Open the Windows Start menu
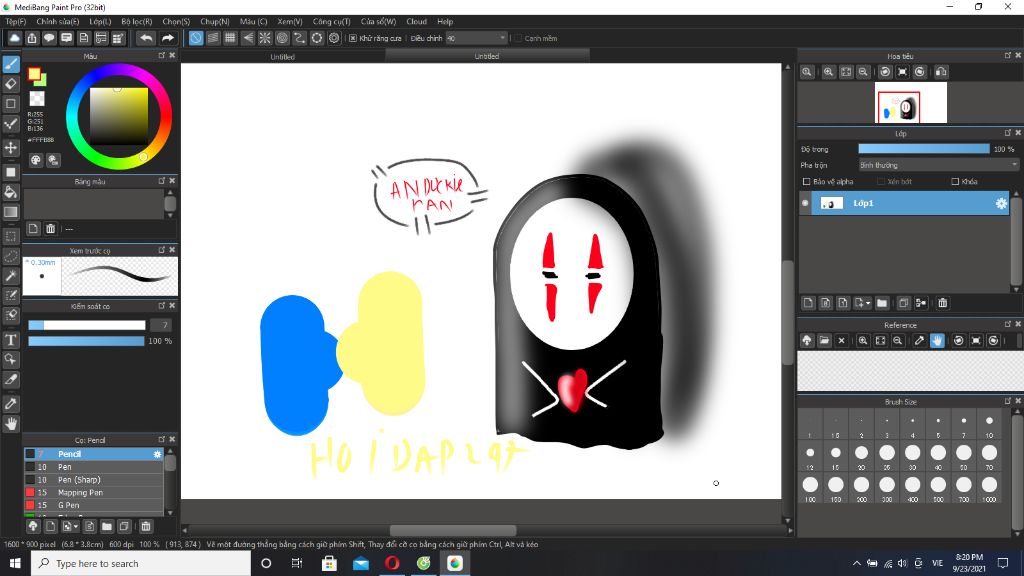 tap(15, 563)
